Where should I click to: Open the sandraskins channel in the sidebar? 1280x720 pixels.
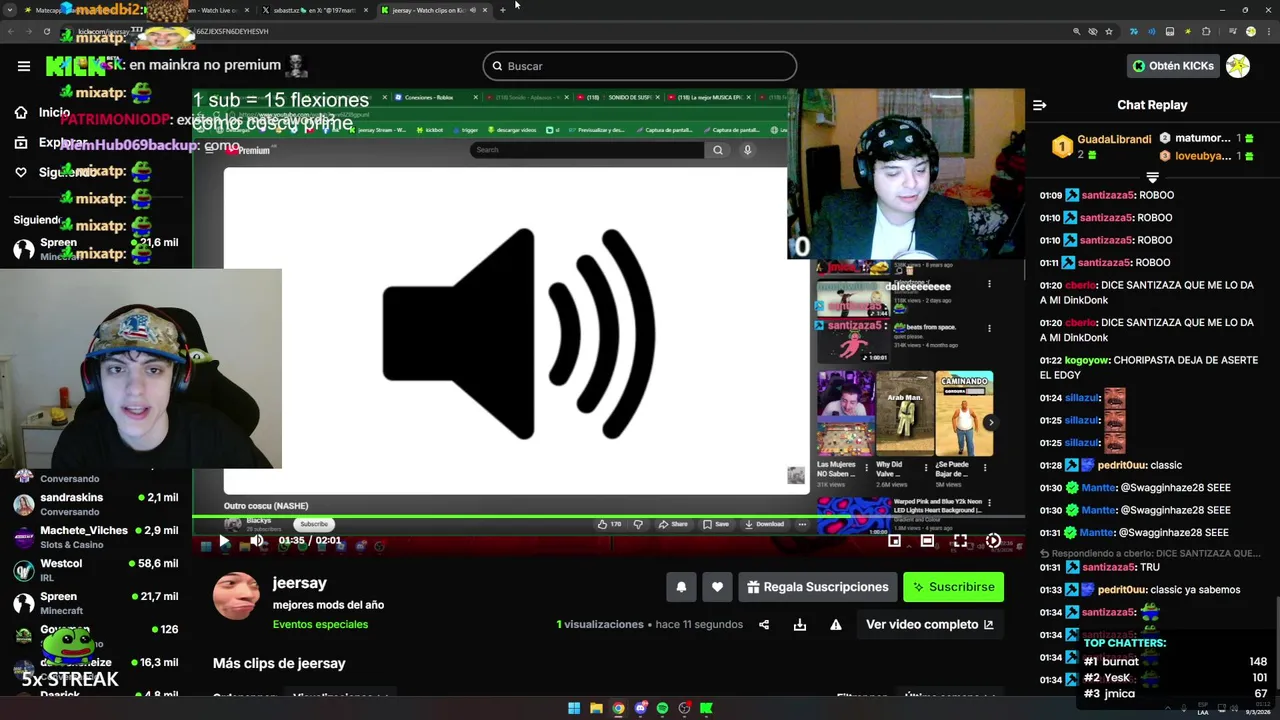coord(97,504)
